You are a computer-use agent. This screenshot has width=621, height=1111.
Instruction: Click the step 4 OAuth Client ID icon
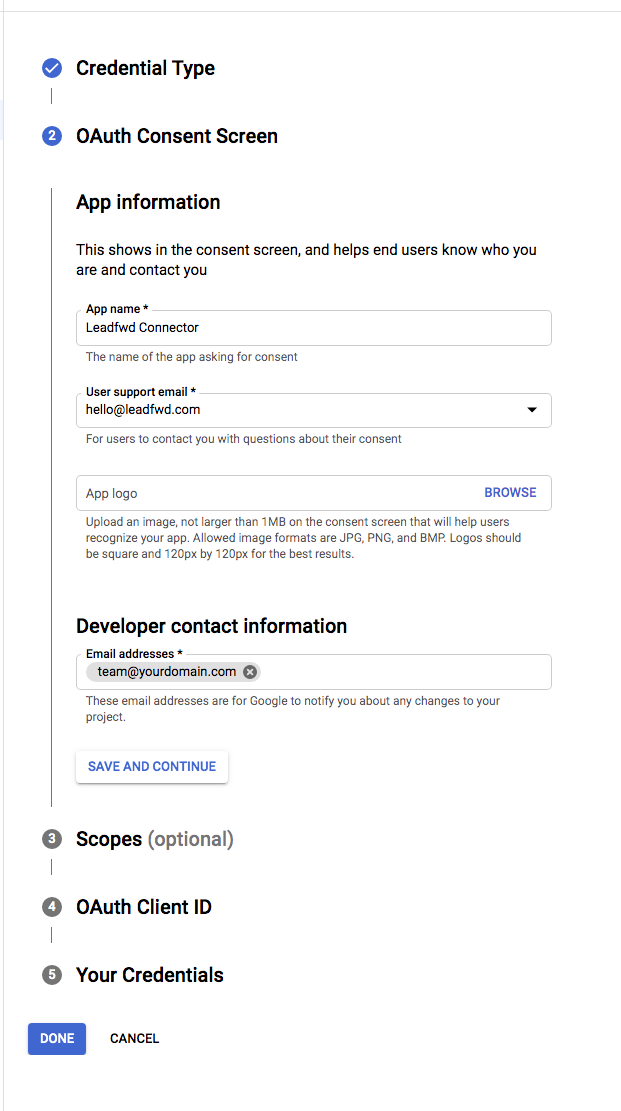[x=52, y=907]
